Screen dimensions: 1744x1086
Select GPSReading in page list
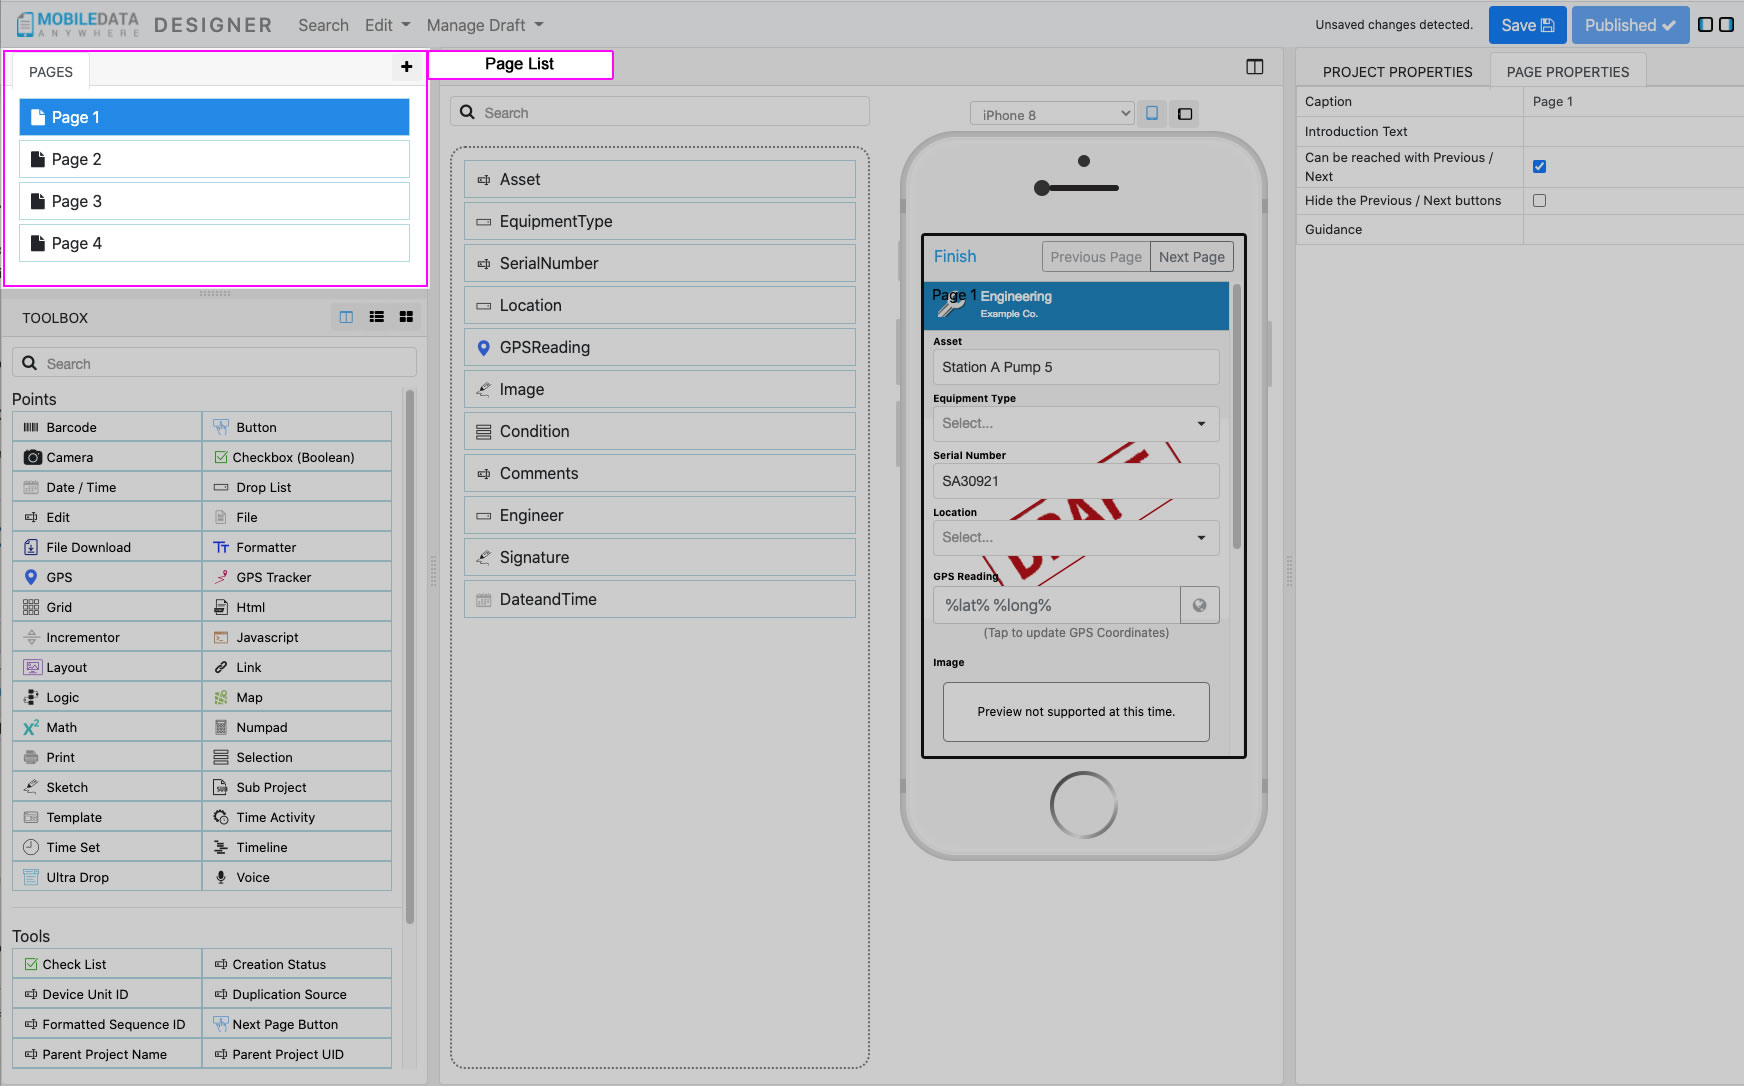[660, 348]
